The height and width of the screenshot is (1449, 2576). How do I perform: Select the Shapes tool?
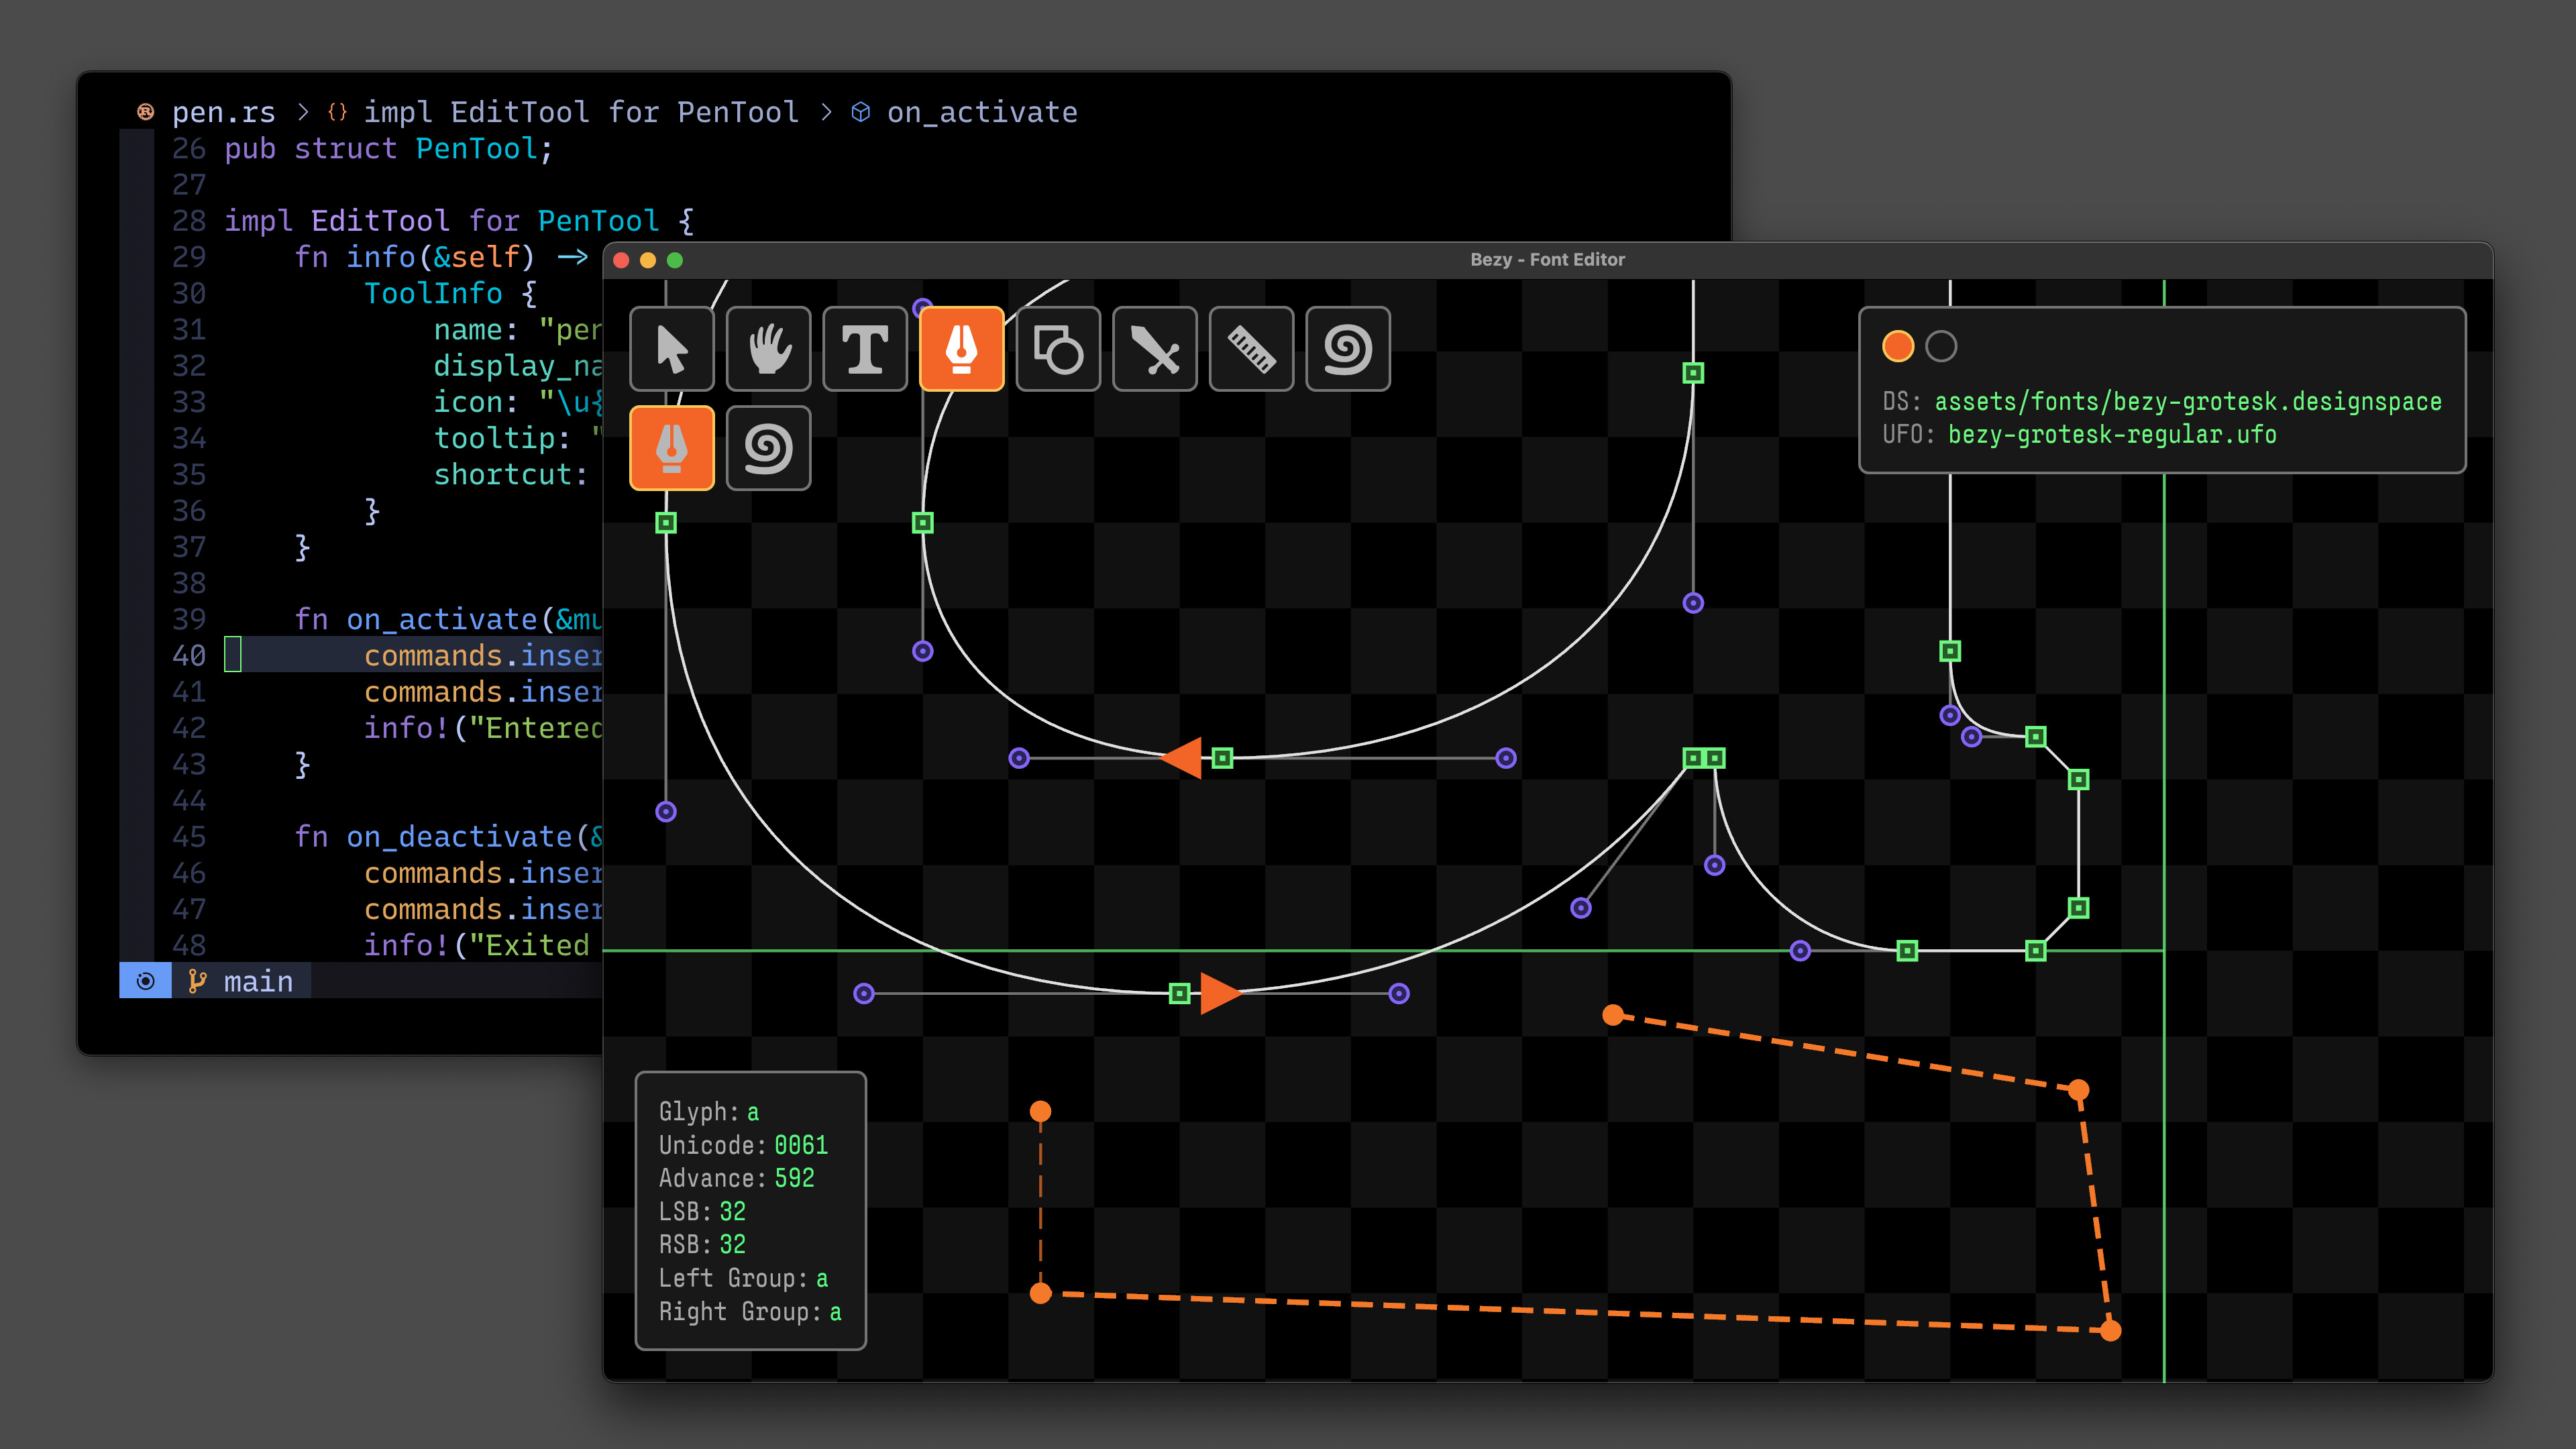1058,349
